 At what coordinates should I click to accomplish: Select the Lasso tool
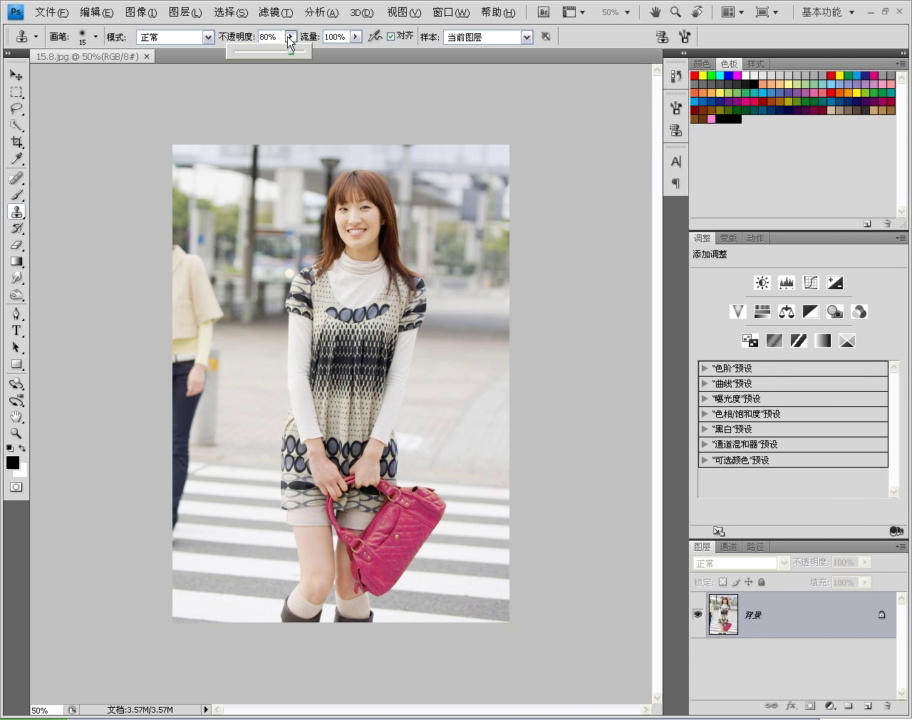(x=16, y=109)
